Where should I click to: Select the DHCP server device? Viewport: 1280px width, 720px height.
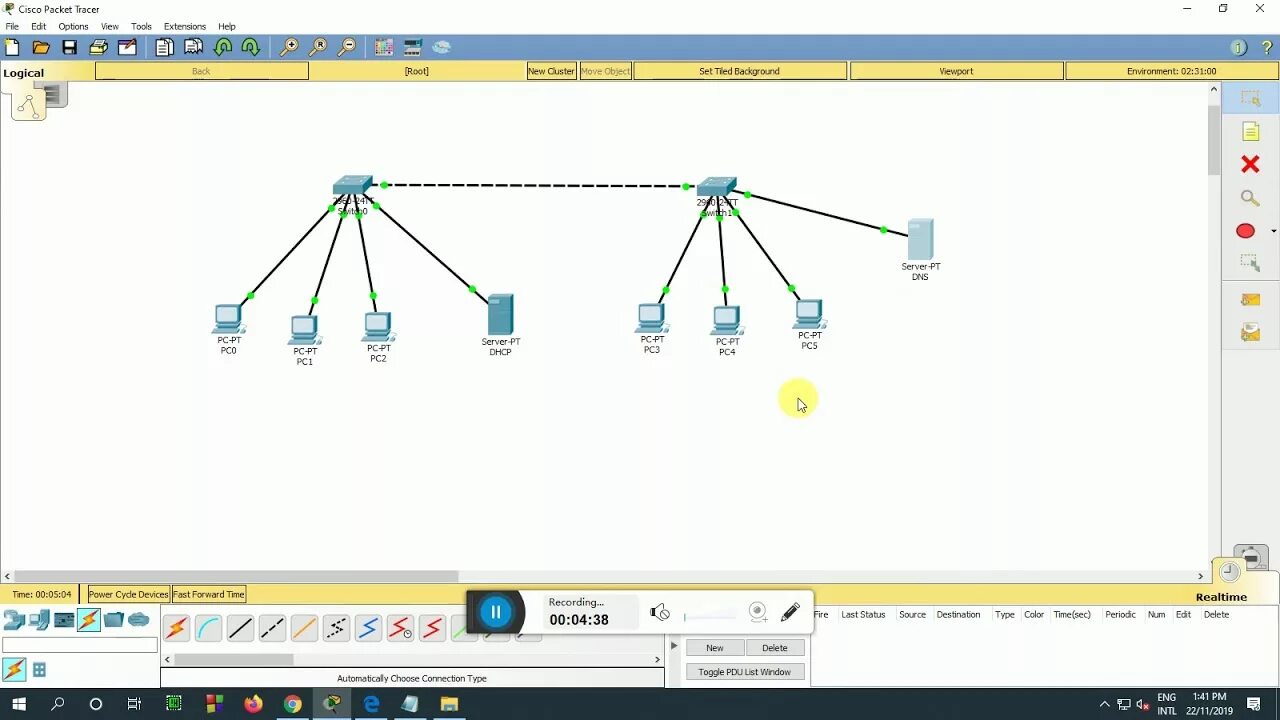500,315
